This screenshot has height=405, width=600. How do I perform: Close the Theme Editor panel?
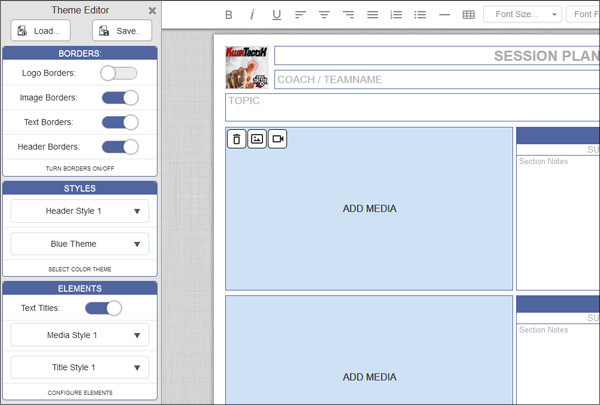[x=152, y=10]
